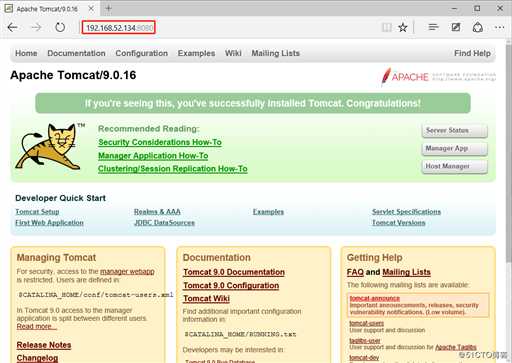This screenshot has height=363, width=512.
Task: Click the Tomcat cat mascot image
Action: [50, 146]
